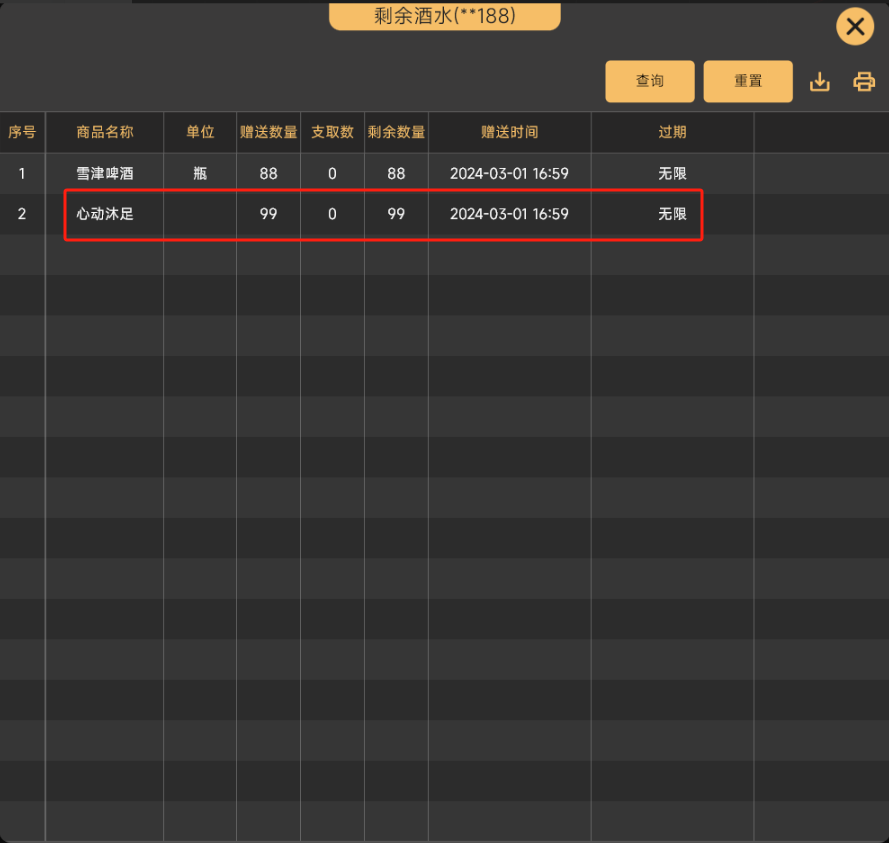Click withdrawn count 0 for 雪津啤酒
This screenshot has width=889, height=843.
tap(332, 173)
